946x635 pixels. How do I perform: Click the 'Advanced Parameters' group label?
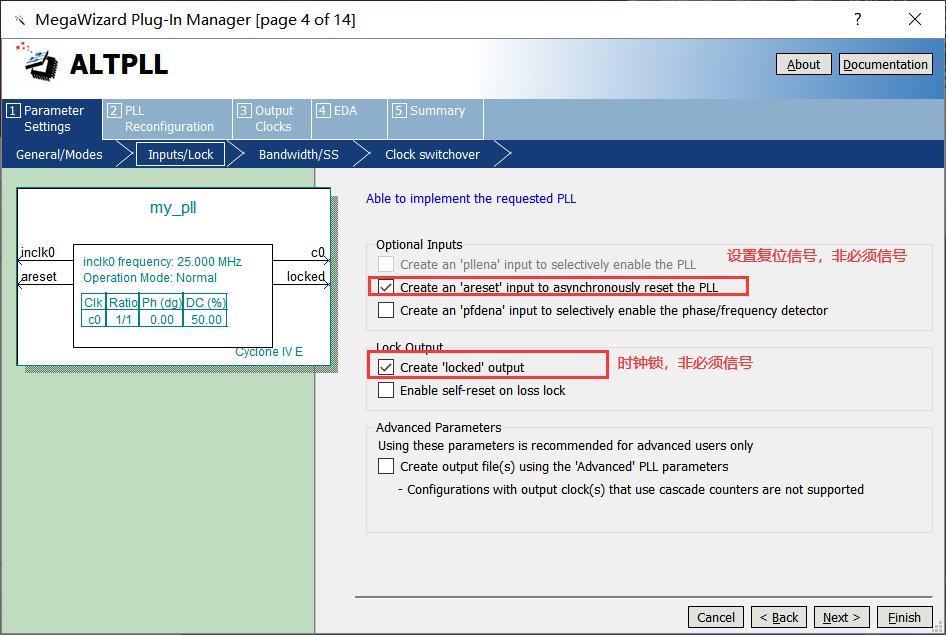(439, 428)
